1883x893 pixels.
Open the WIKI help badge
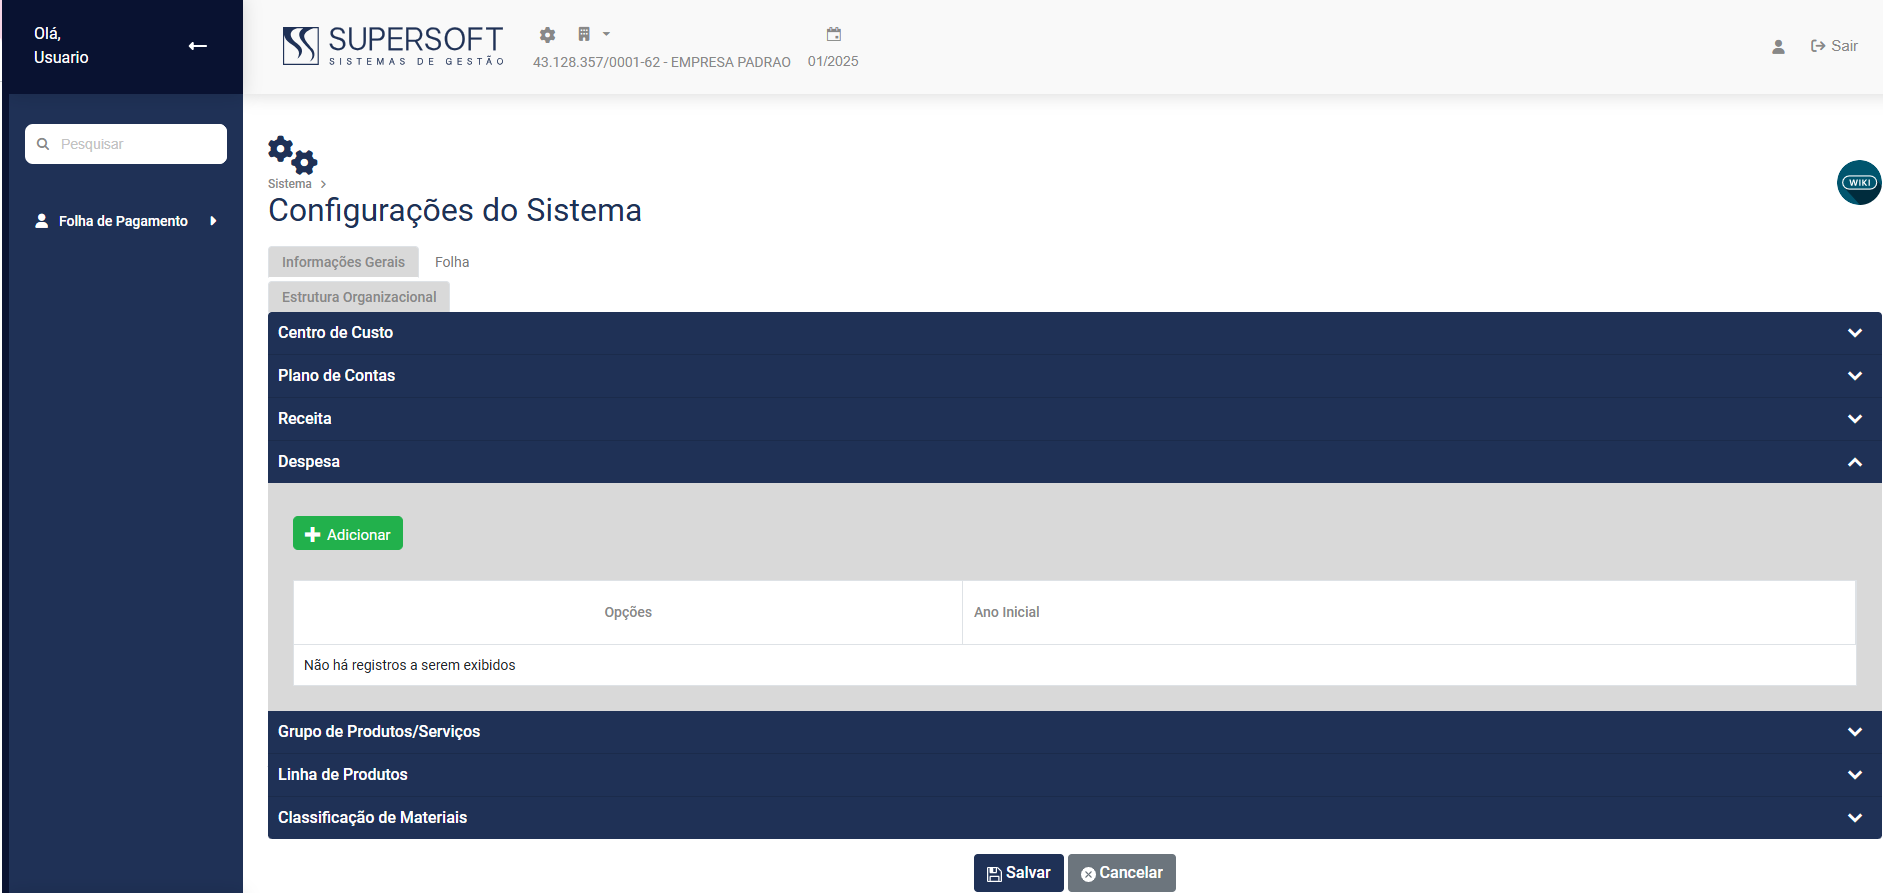click(1859, 182)
